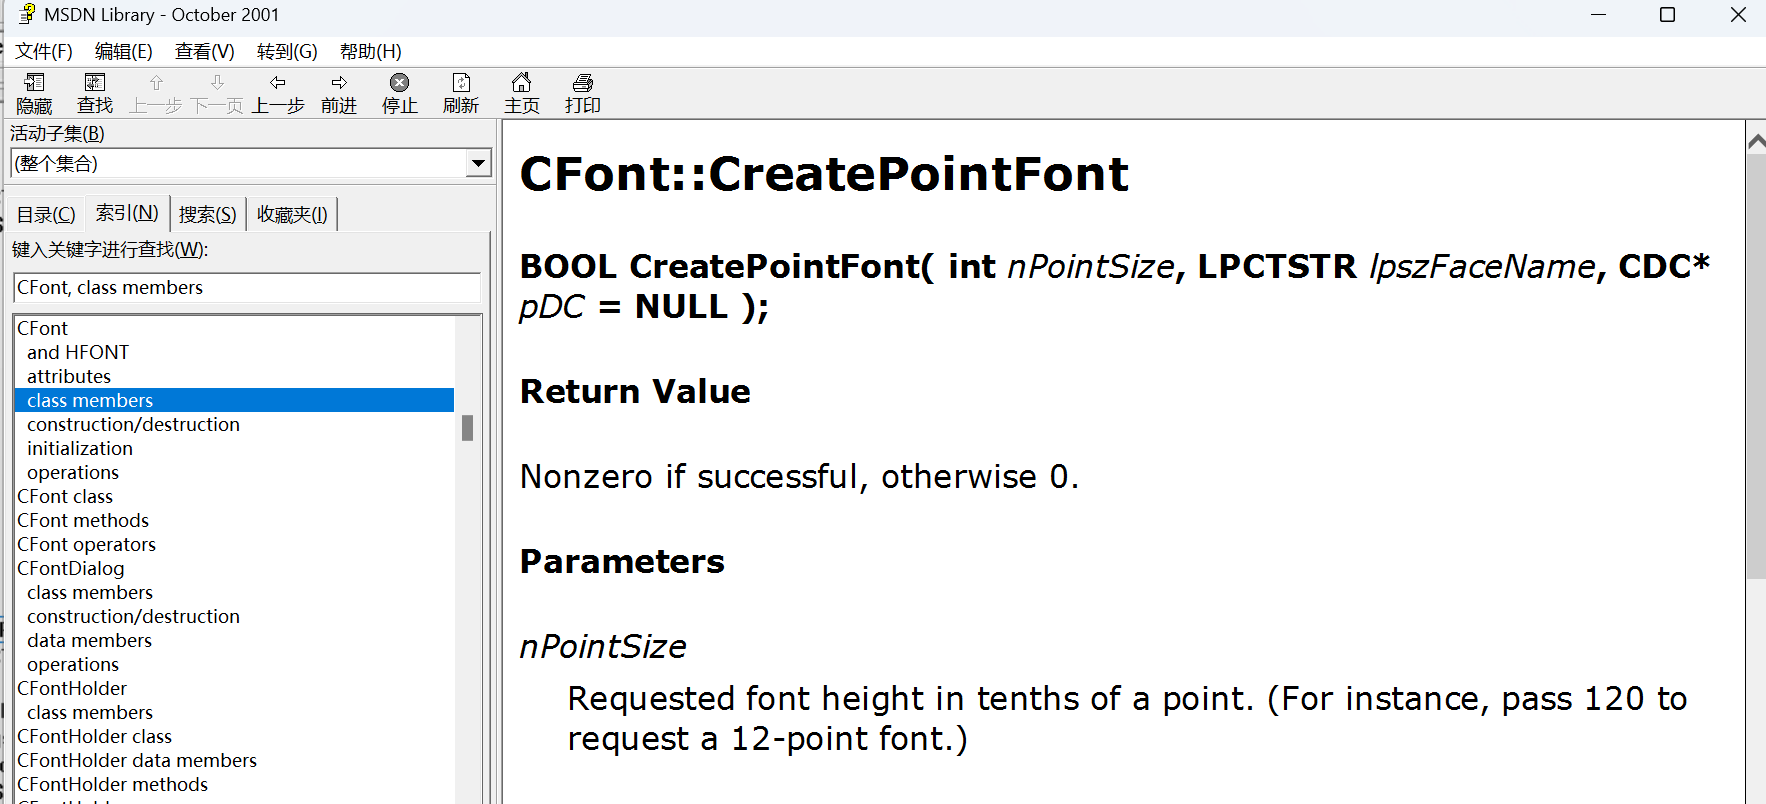Open the 文件(F) menu
1766x804 pixels.
click(x=44, y=51)
